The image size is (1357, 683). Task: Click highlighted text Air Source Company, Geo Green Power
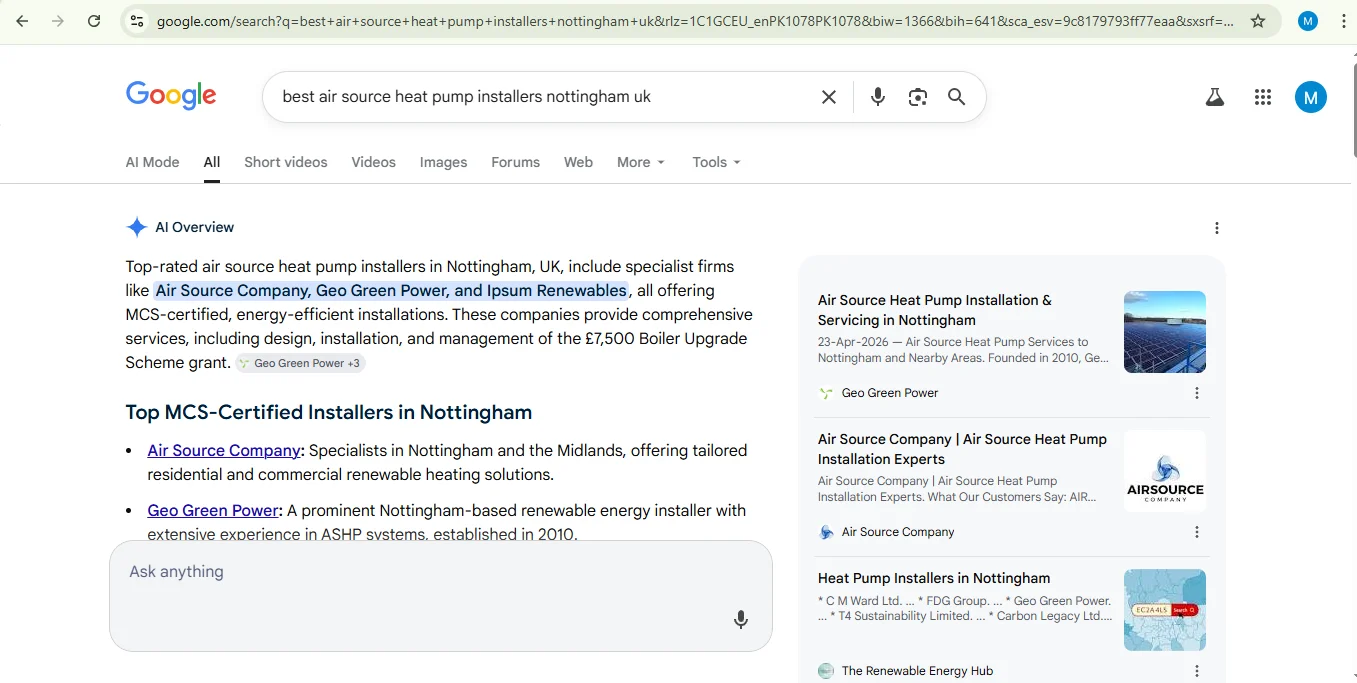[391, 291]
